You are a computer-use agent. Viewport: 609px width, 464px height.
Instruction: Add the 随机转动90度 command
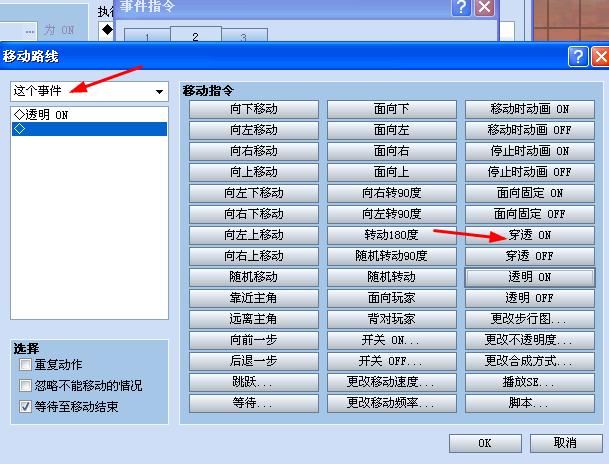coord(392,256)
